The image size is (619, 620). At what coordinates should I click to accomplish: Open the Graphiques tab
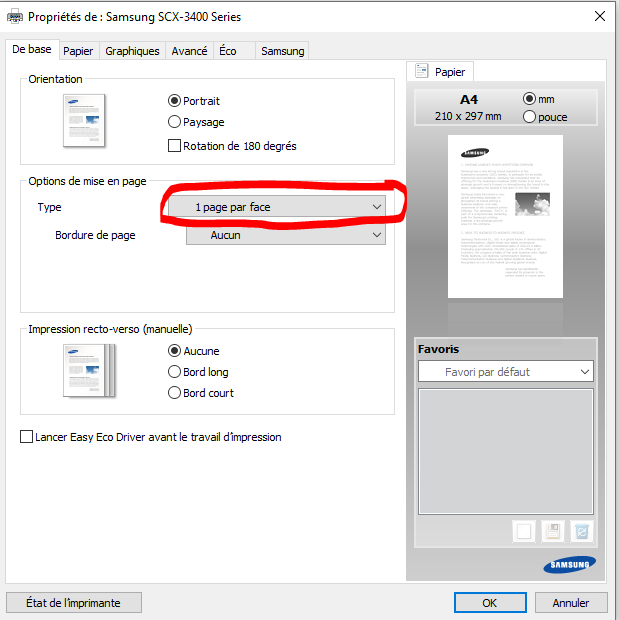coord(132,51)
